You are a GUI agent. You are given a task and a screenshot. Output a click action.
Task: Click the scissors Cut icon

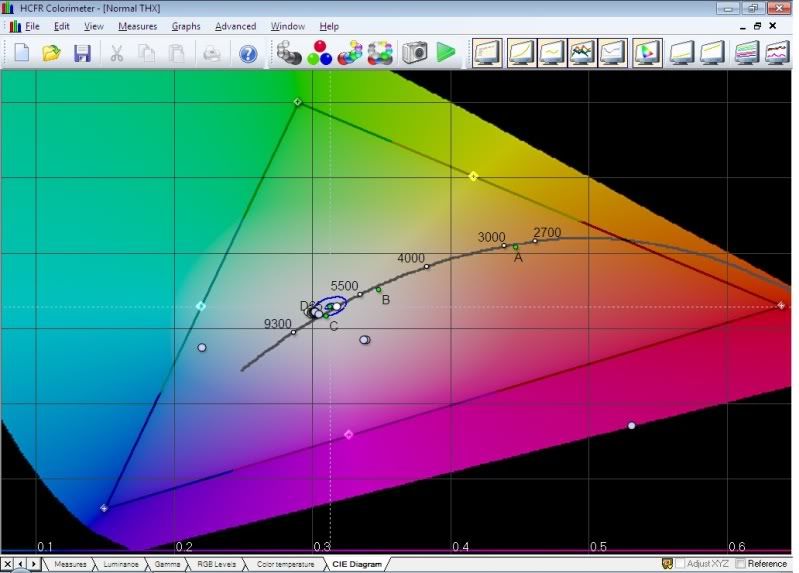click(x=117, y=53)
